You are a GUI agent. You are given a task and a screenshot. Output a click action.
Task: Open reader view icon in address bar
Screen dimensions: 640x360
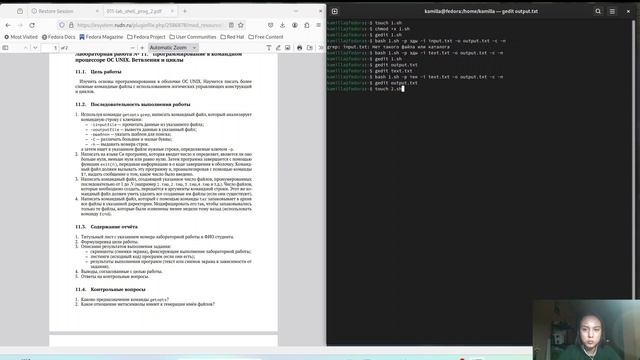(x=231, y=25)
